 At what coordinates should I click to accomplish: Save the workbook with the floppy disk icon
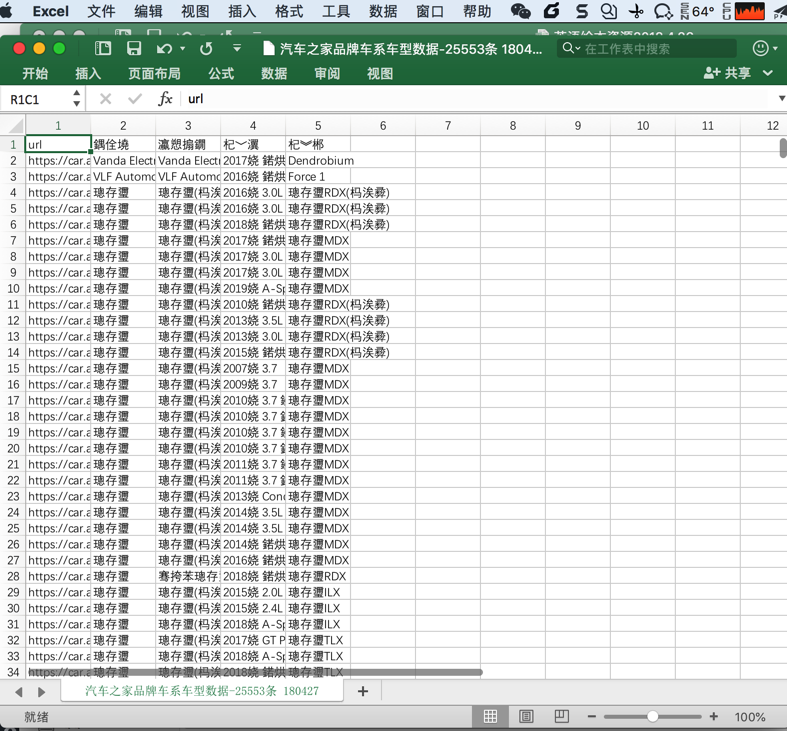pyautogui.click(x=134, y=48)
